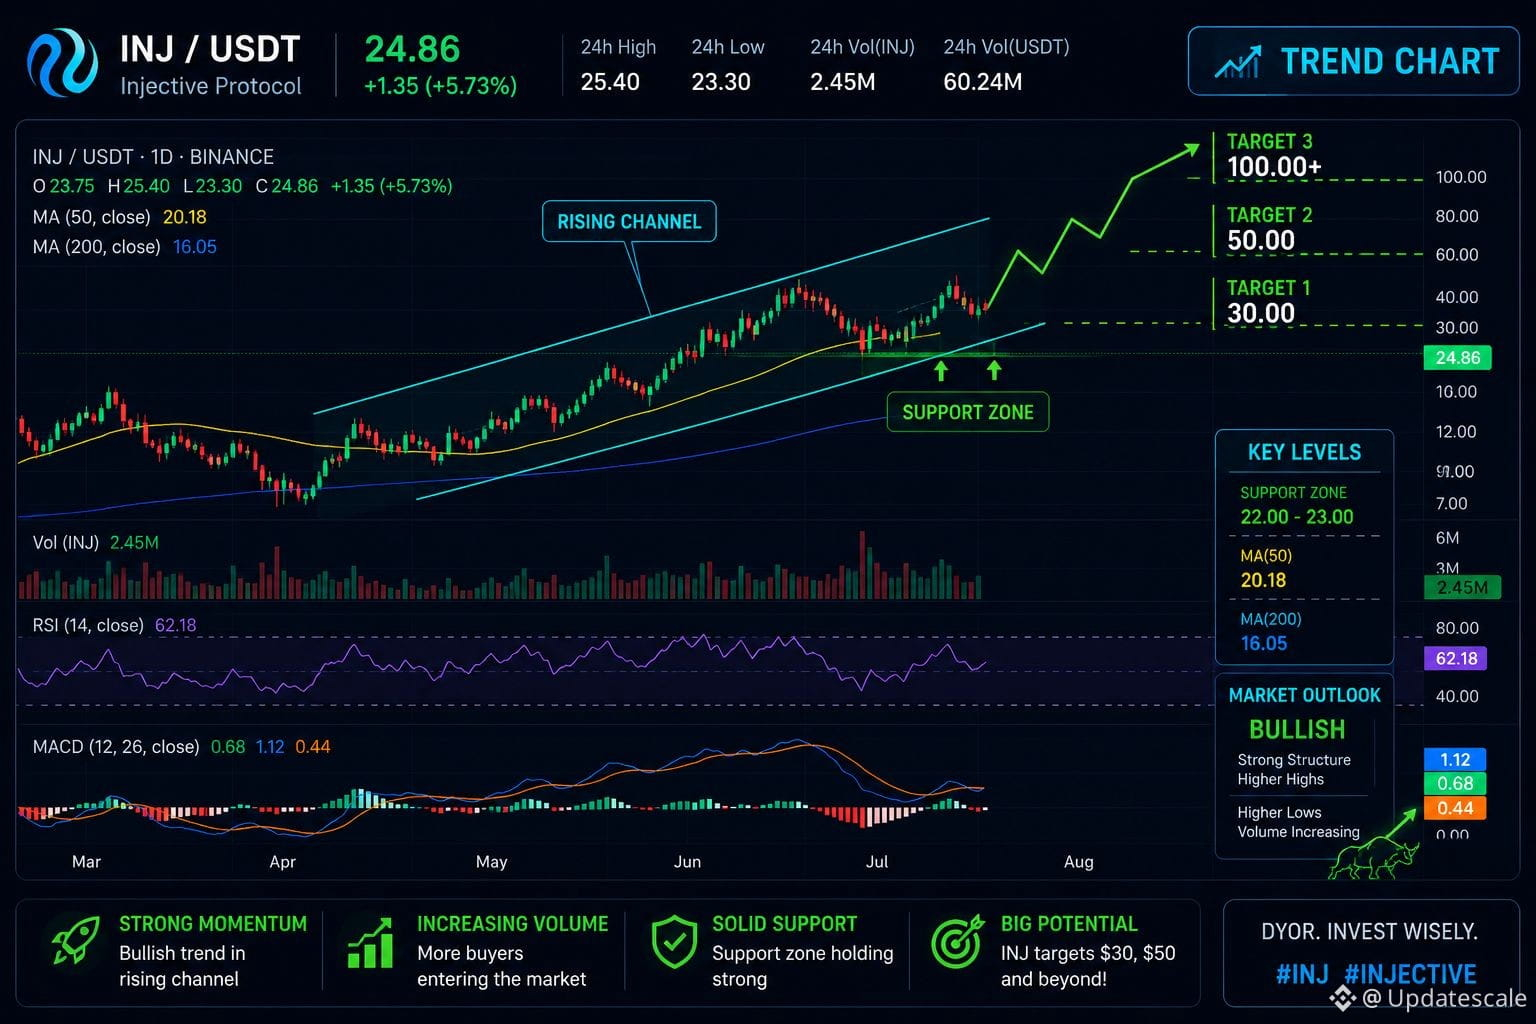Click the TARGET 1 30.00 label
This screenshot has height=1024, width=1536.
(1268, 302)
